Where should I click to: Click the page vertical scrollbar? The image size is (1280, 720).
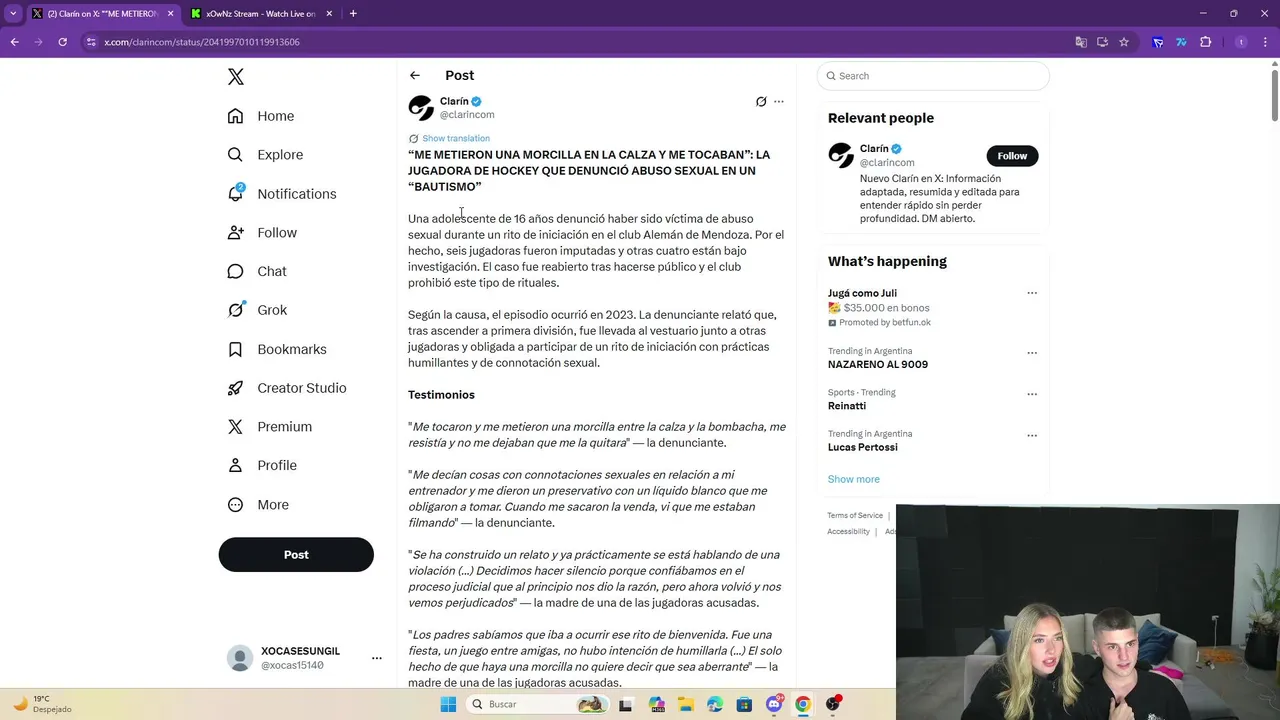coord(1274,95)
